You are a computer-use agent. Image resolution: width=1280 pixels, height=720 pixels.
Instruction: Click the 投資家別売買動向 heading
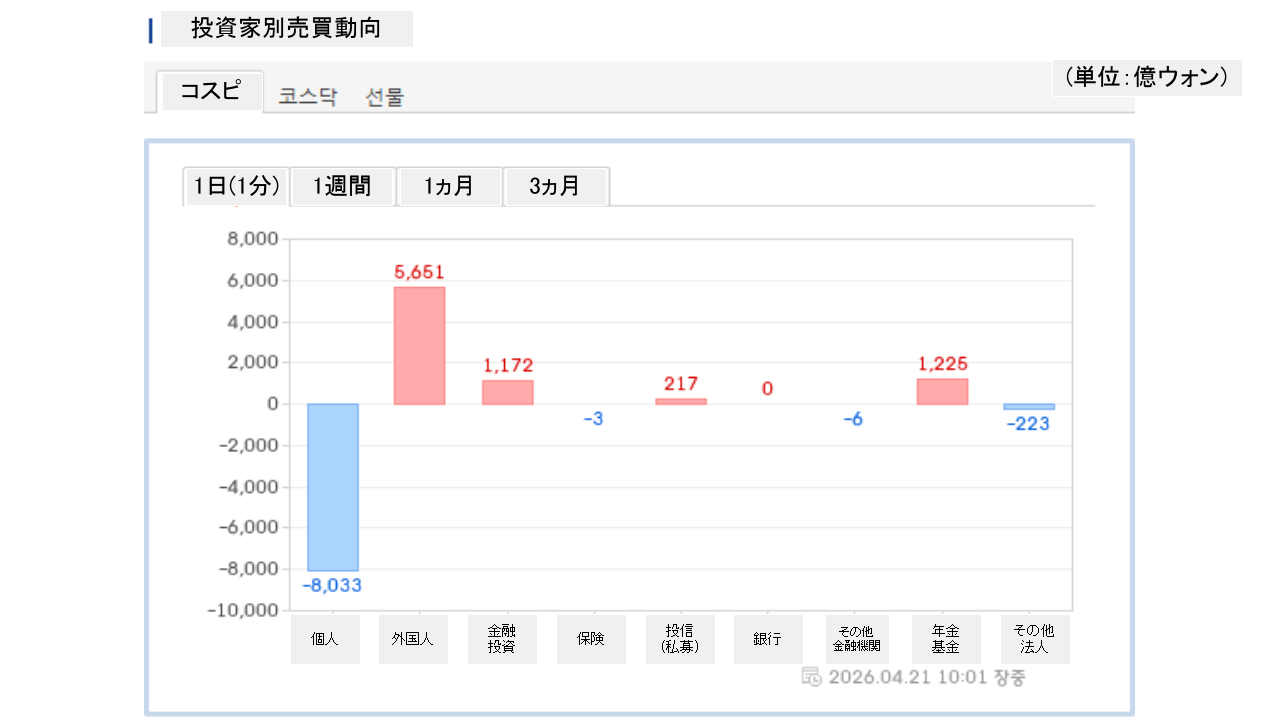tap(286, 29)
